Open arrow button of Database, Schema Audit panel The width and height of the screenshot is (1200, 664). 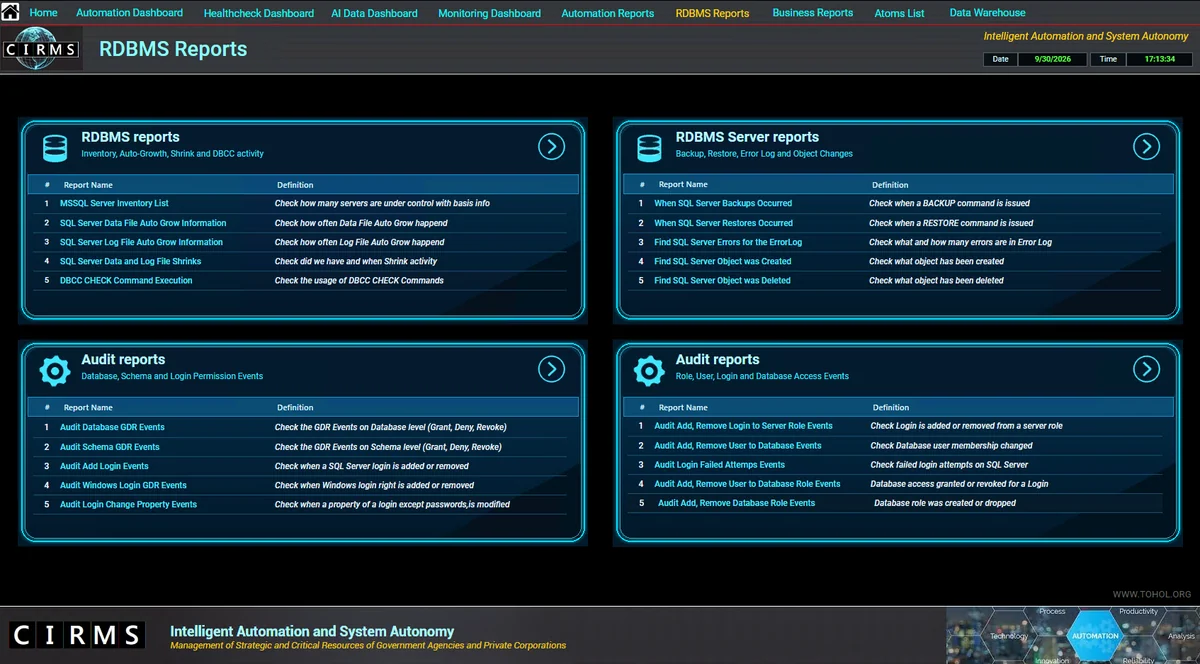click(551, 369)
